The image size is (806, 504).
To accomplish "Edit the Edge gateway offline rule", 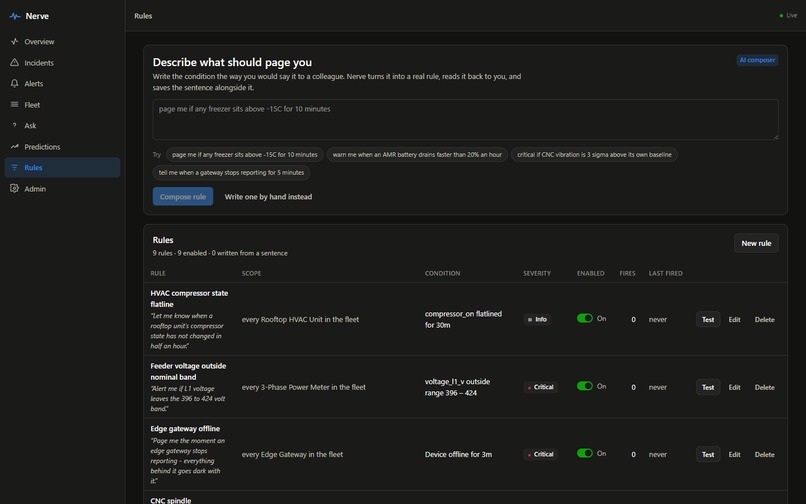I will pyautogui.click(x=735, y=455).
